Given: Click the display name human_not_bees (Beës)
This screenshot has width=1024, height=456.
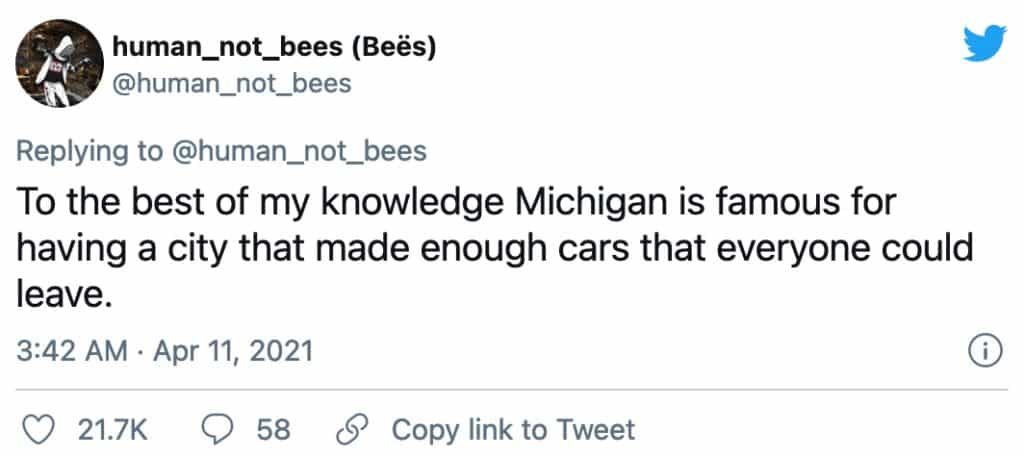Looking at the screenshot, I should click(x=275, y=45).
